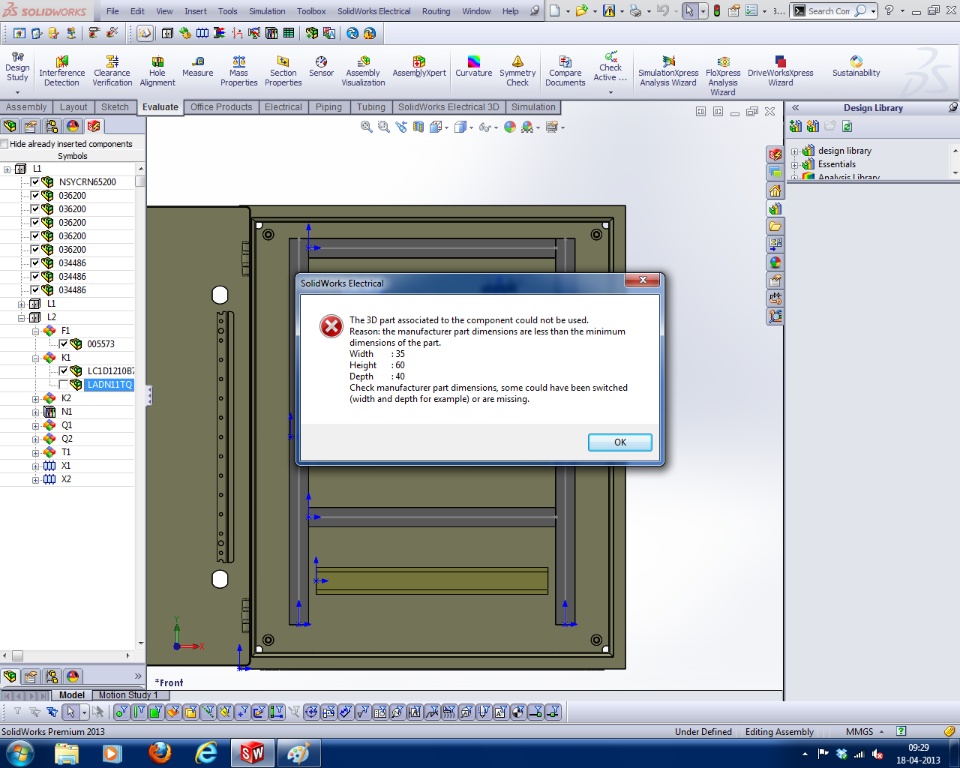960x768 pixels.
Task: Open the Routing menu
Action: (x=436, y=11)
